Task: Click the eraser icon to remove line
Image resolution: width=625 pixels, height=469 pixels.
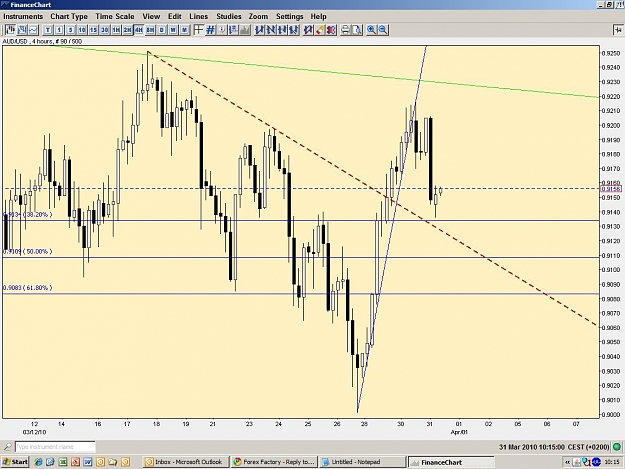Action: point(320,30)
